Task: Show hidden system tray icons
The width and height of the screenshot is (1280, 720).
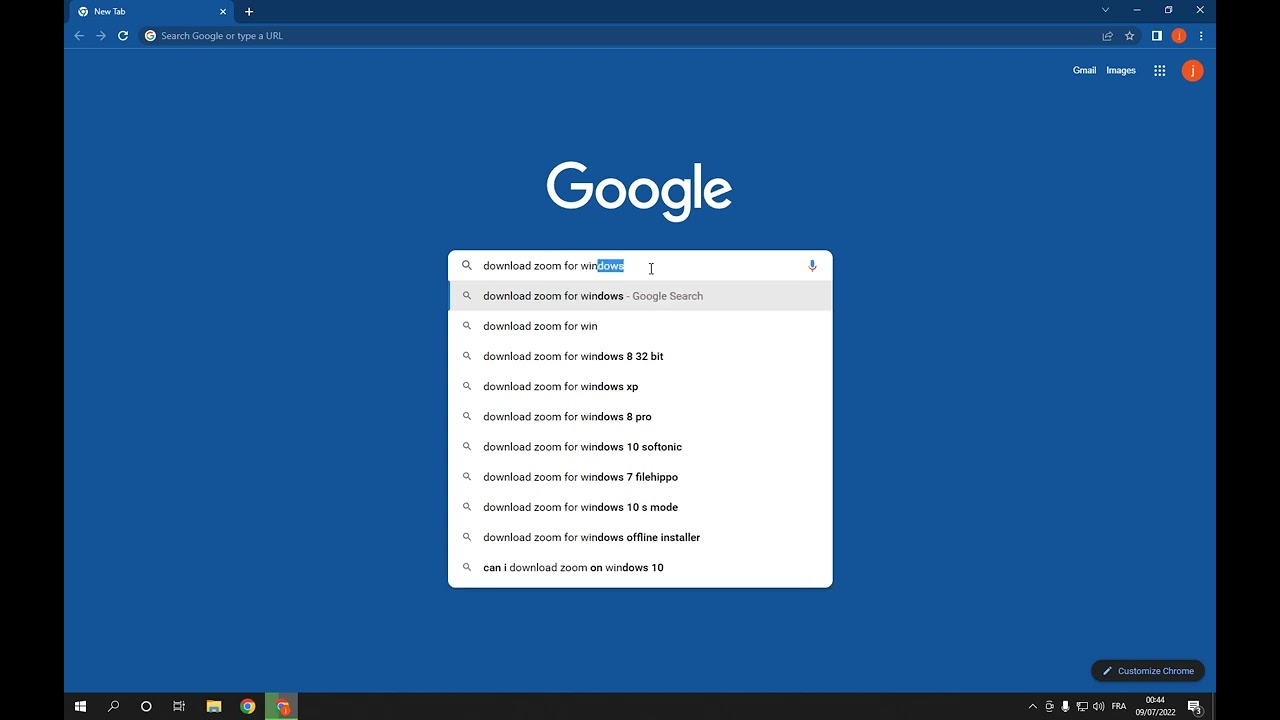Action: [1033, 706]
